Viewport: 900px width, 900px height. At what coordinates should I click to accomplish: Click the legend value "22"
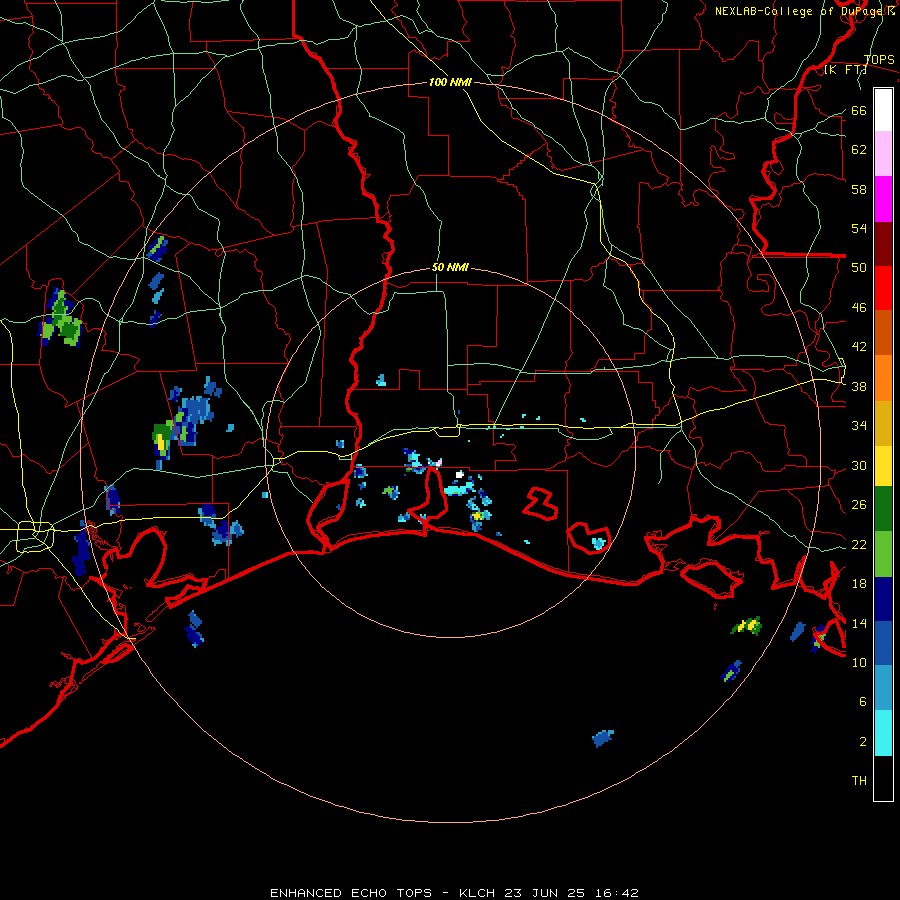859,545
